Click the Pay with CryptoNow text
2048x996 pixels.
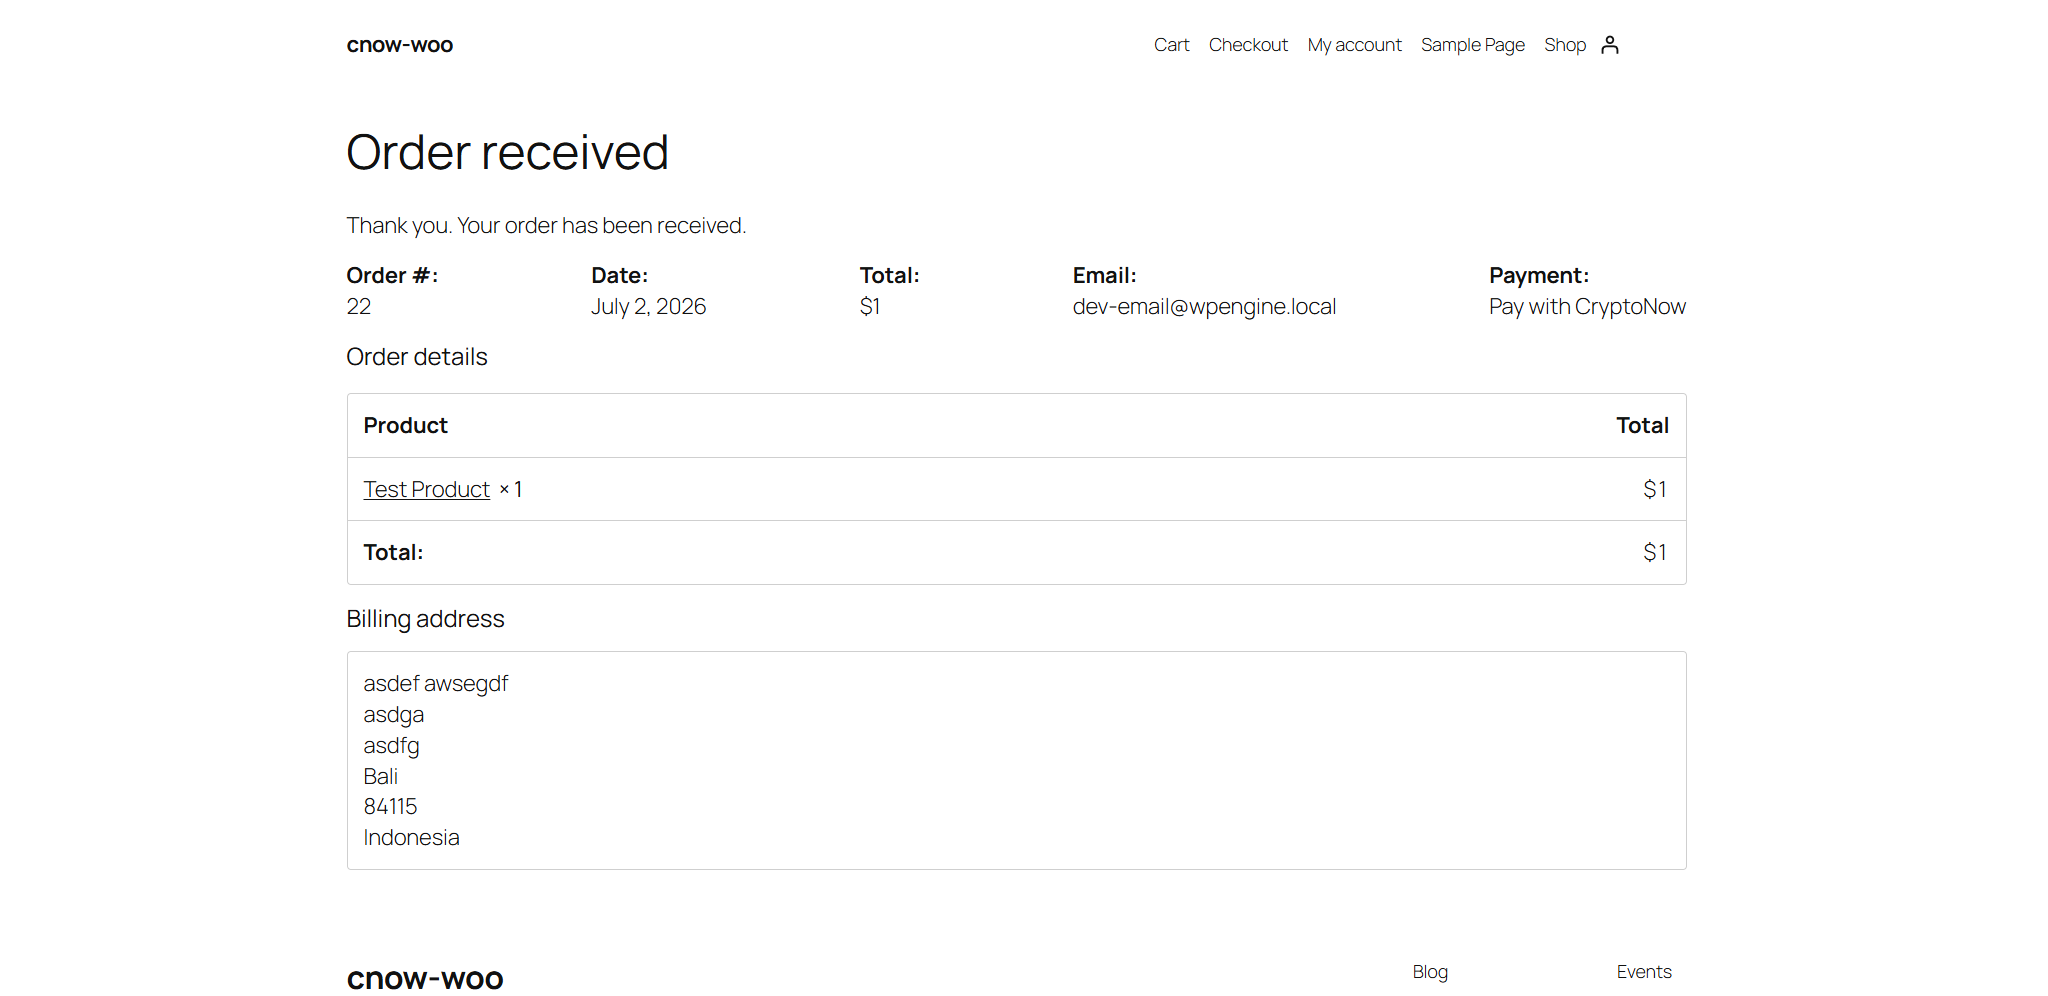(x=1587, y=307)
